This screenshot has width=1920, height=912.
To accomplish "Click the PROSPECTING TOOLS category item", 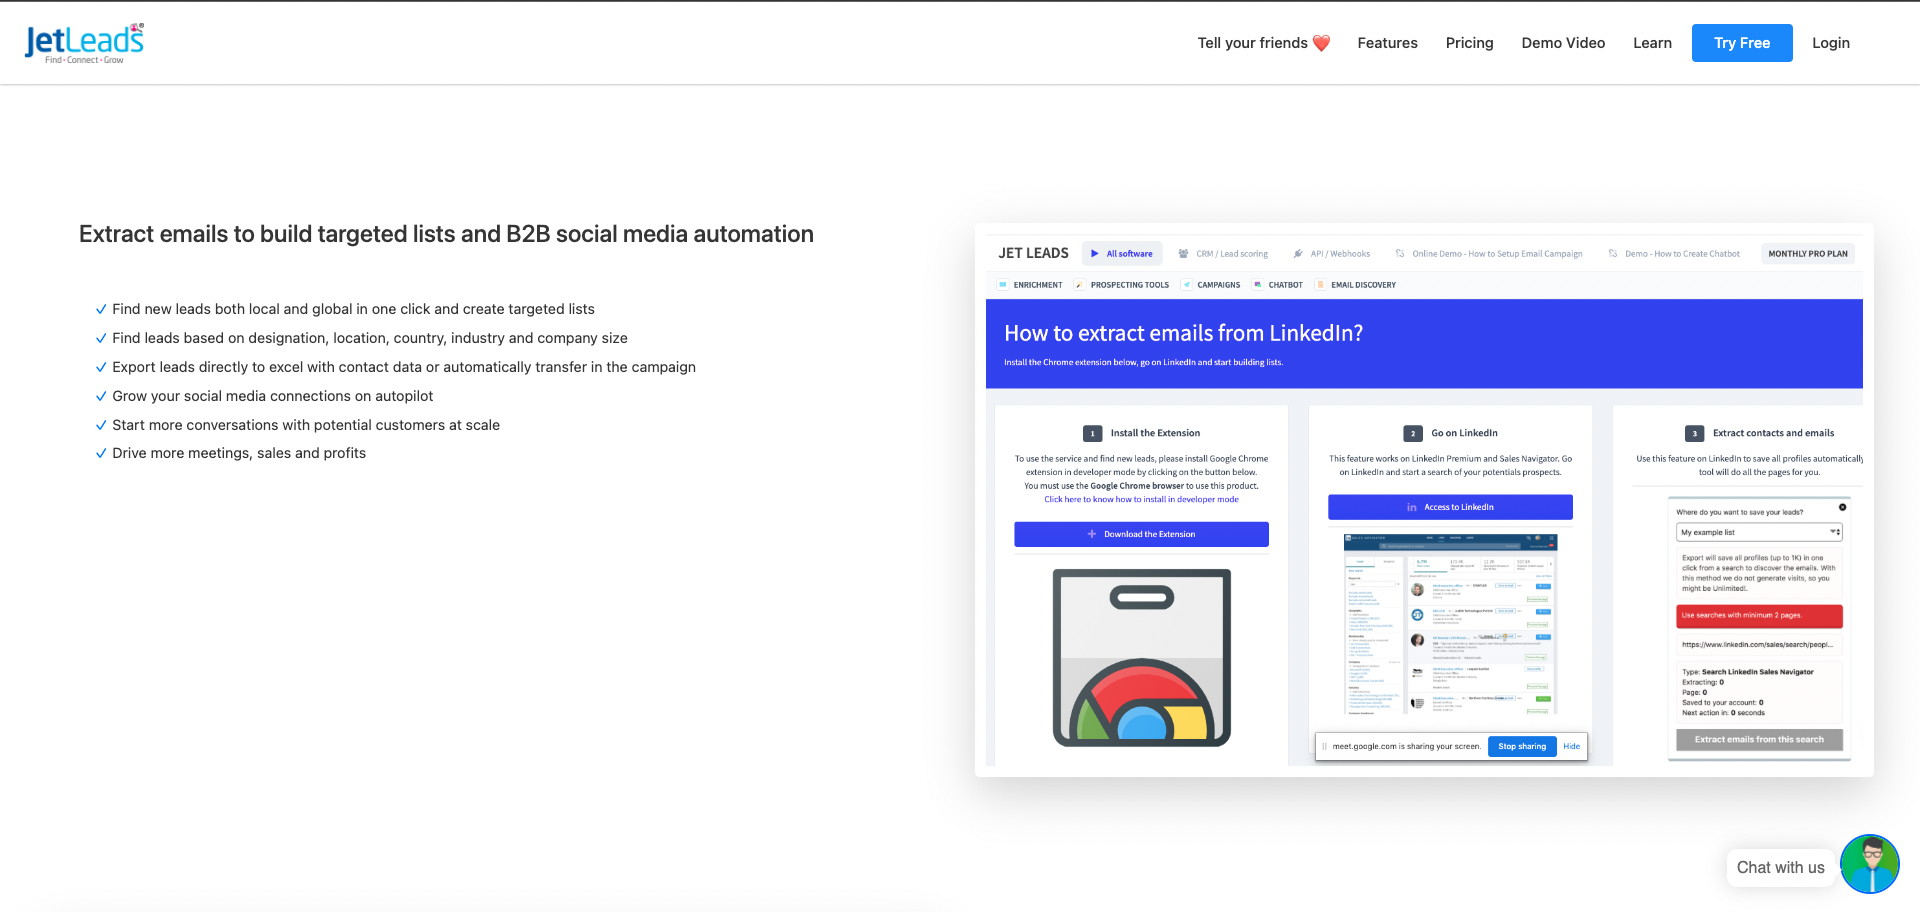I will click(x=1122, y=285).
